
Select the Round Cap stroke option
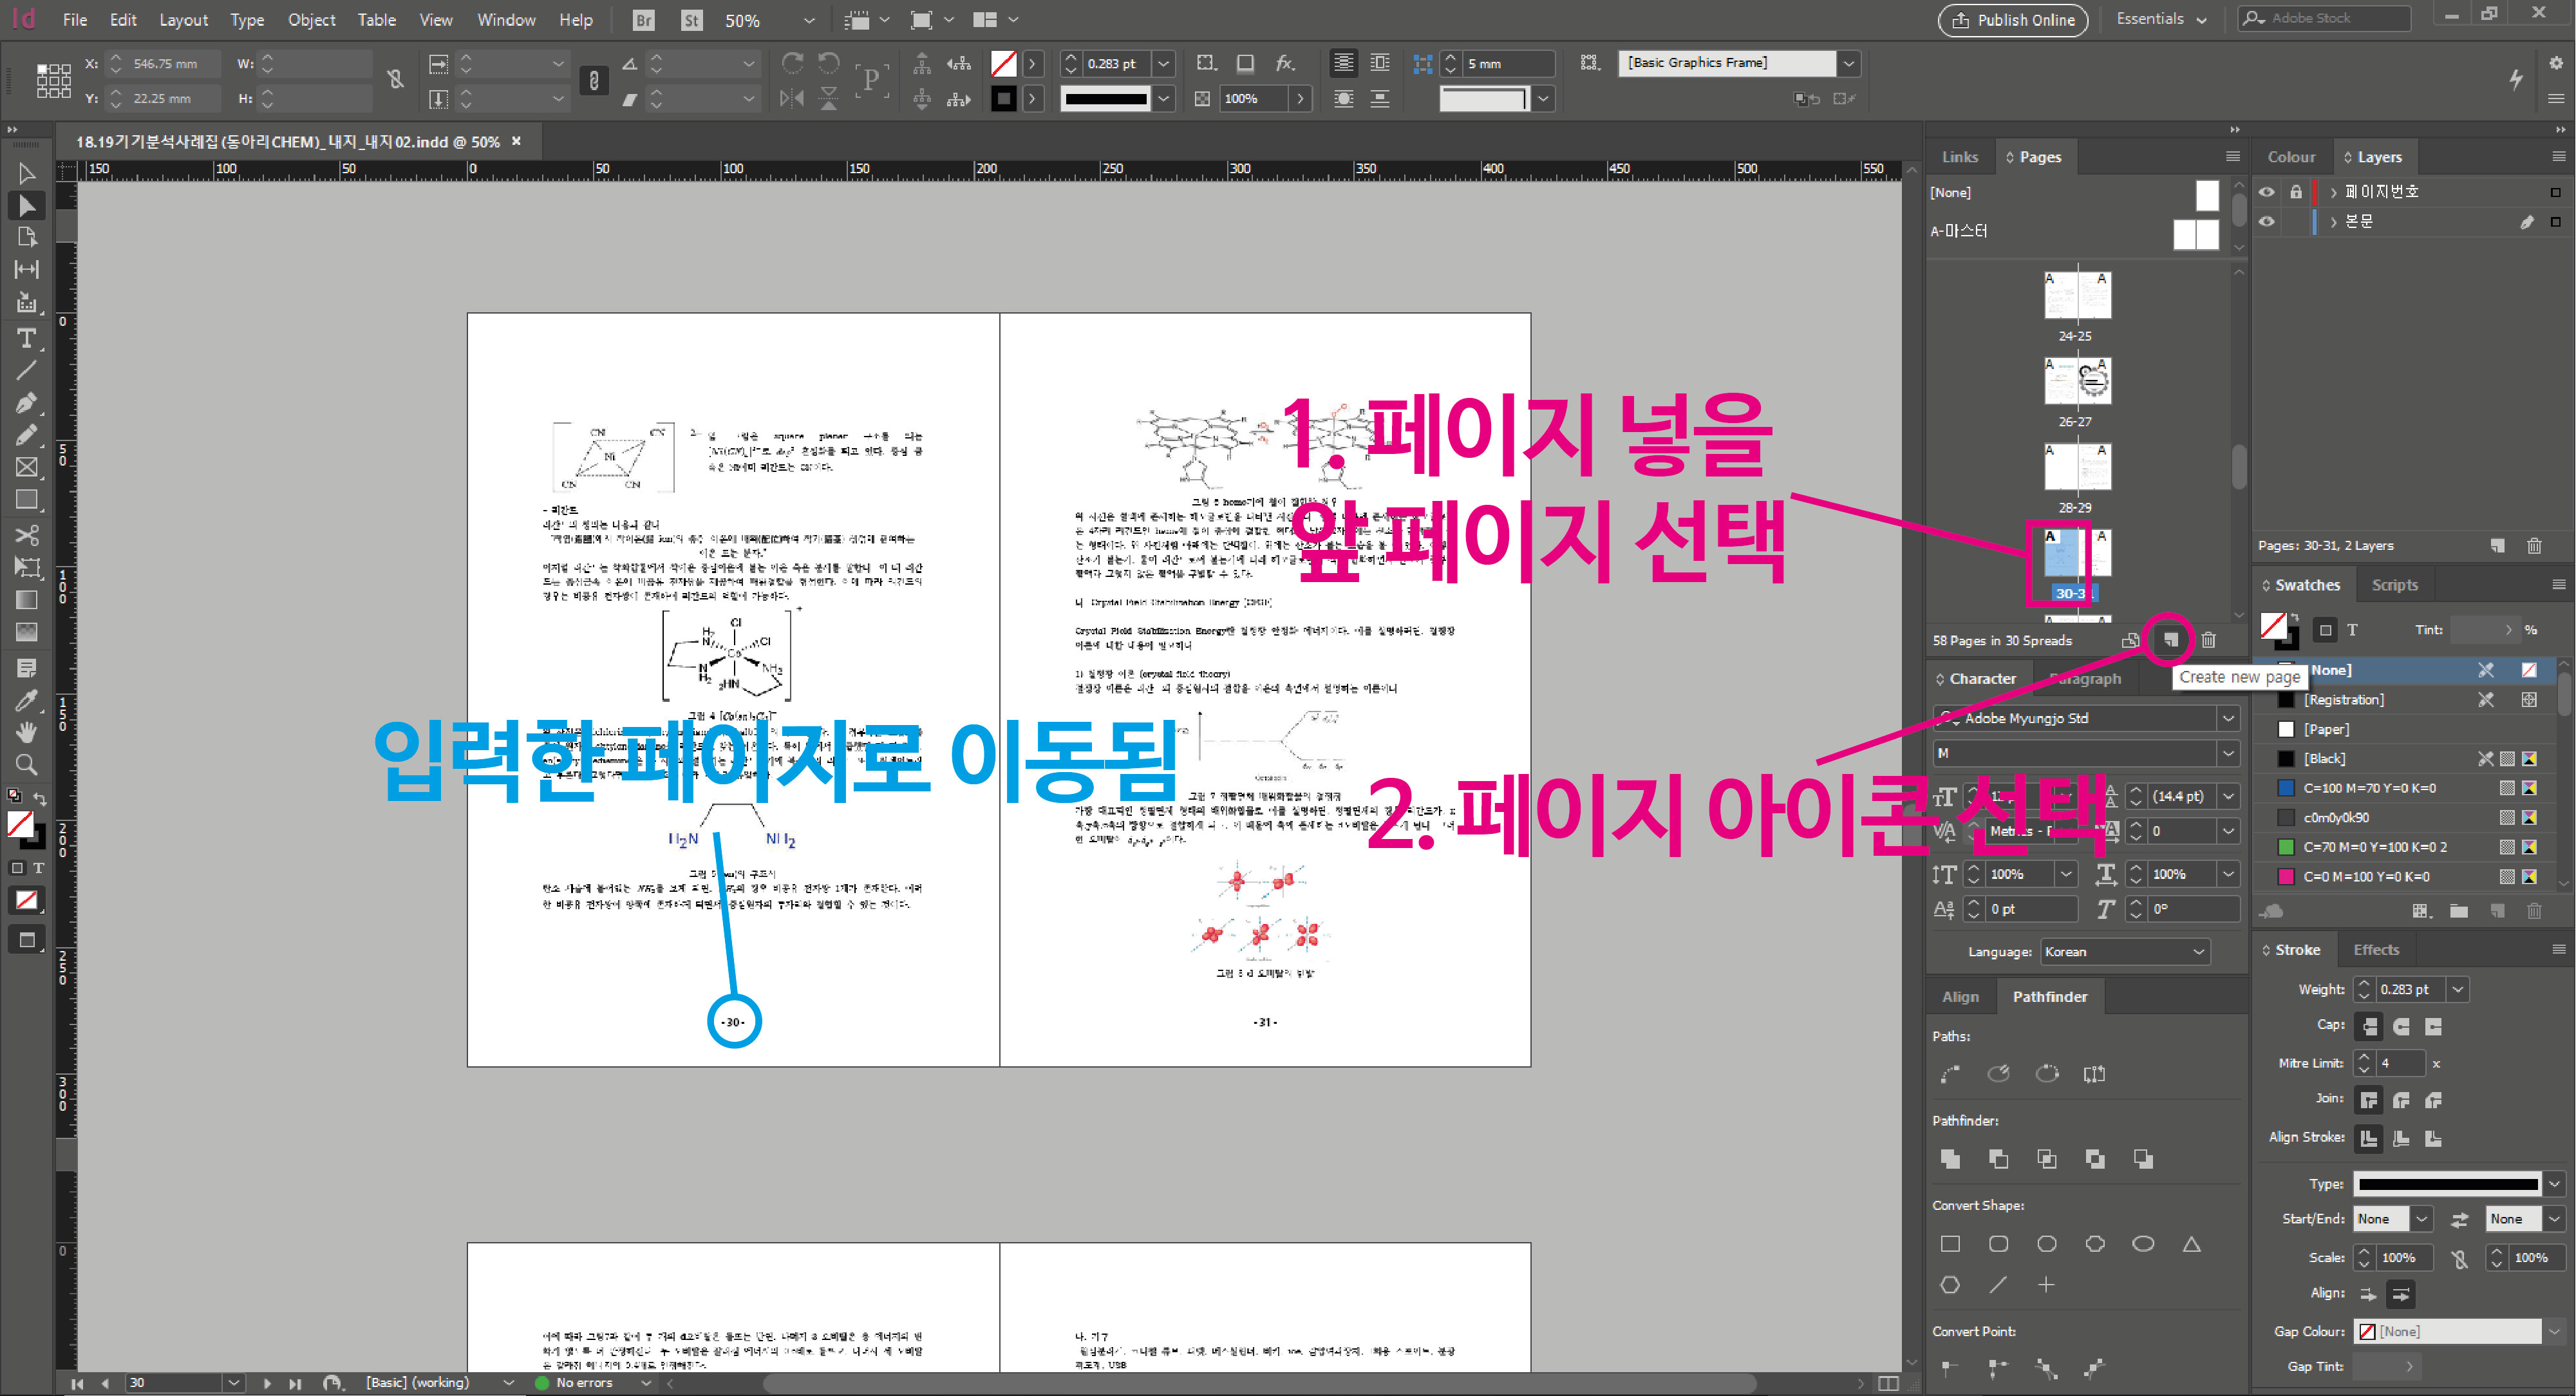coord(2401,1027)
